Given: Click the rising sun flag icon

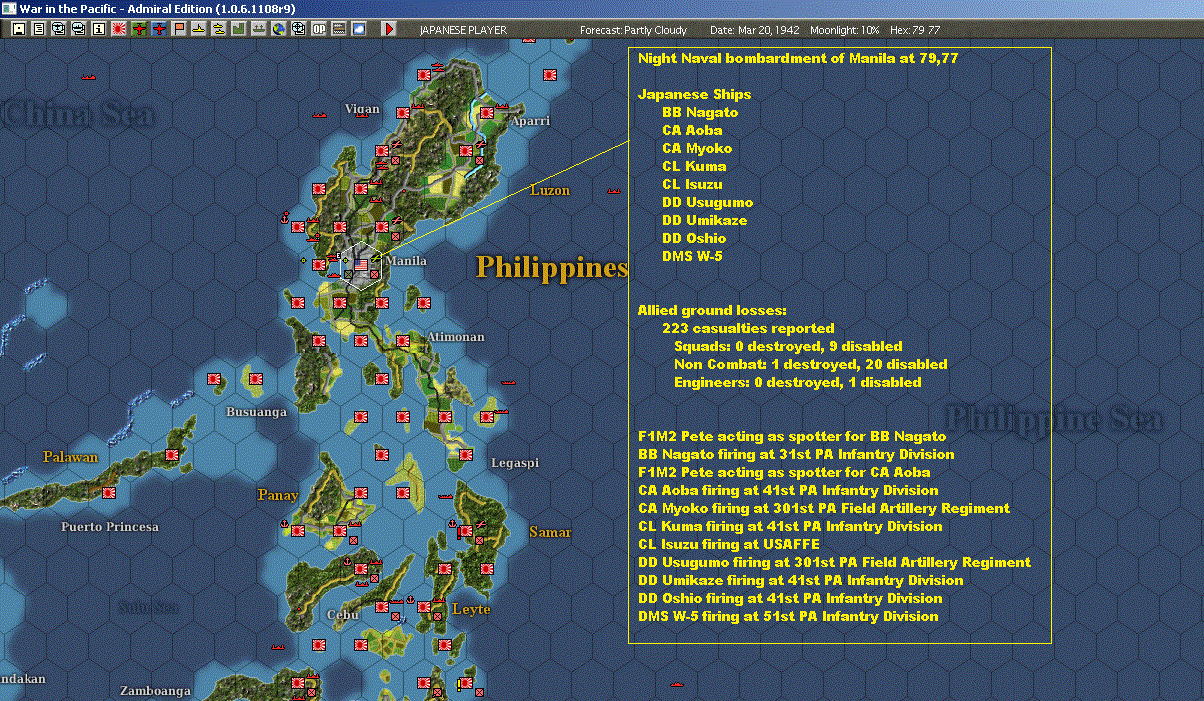Looking at the screenshot, I should tap(118, 29).
